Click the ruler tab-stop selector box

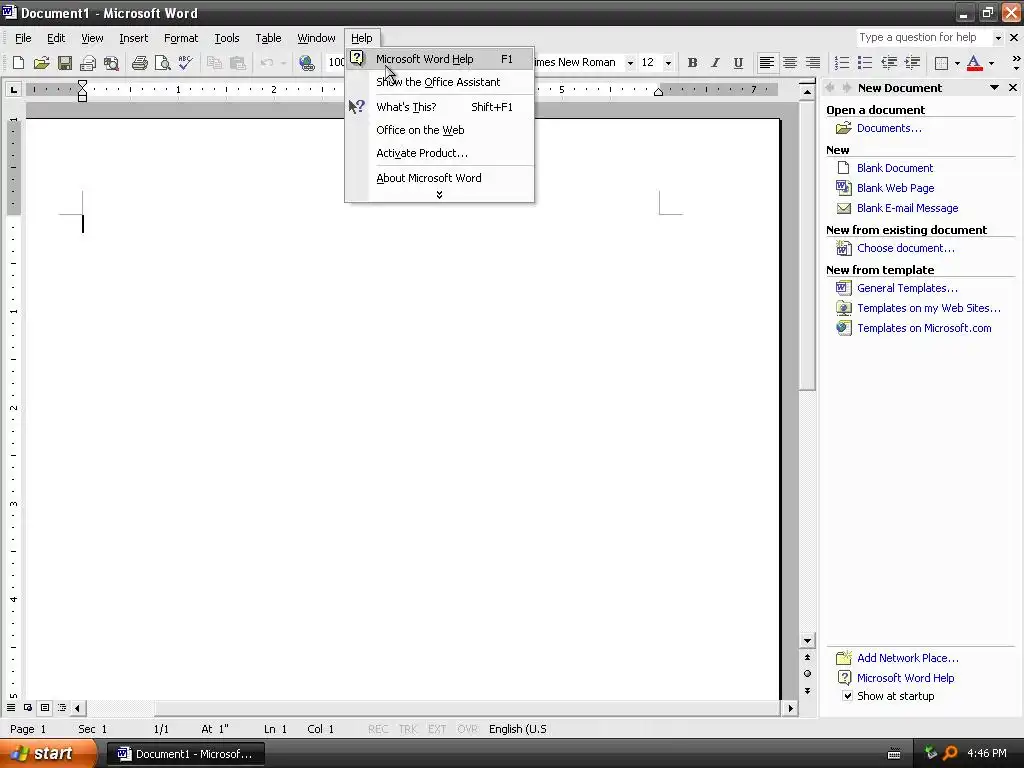point(13,89)
